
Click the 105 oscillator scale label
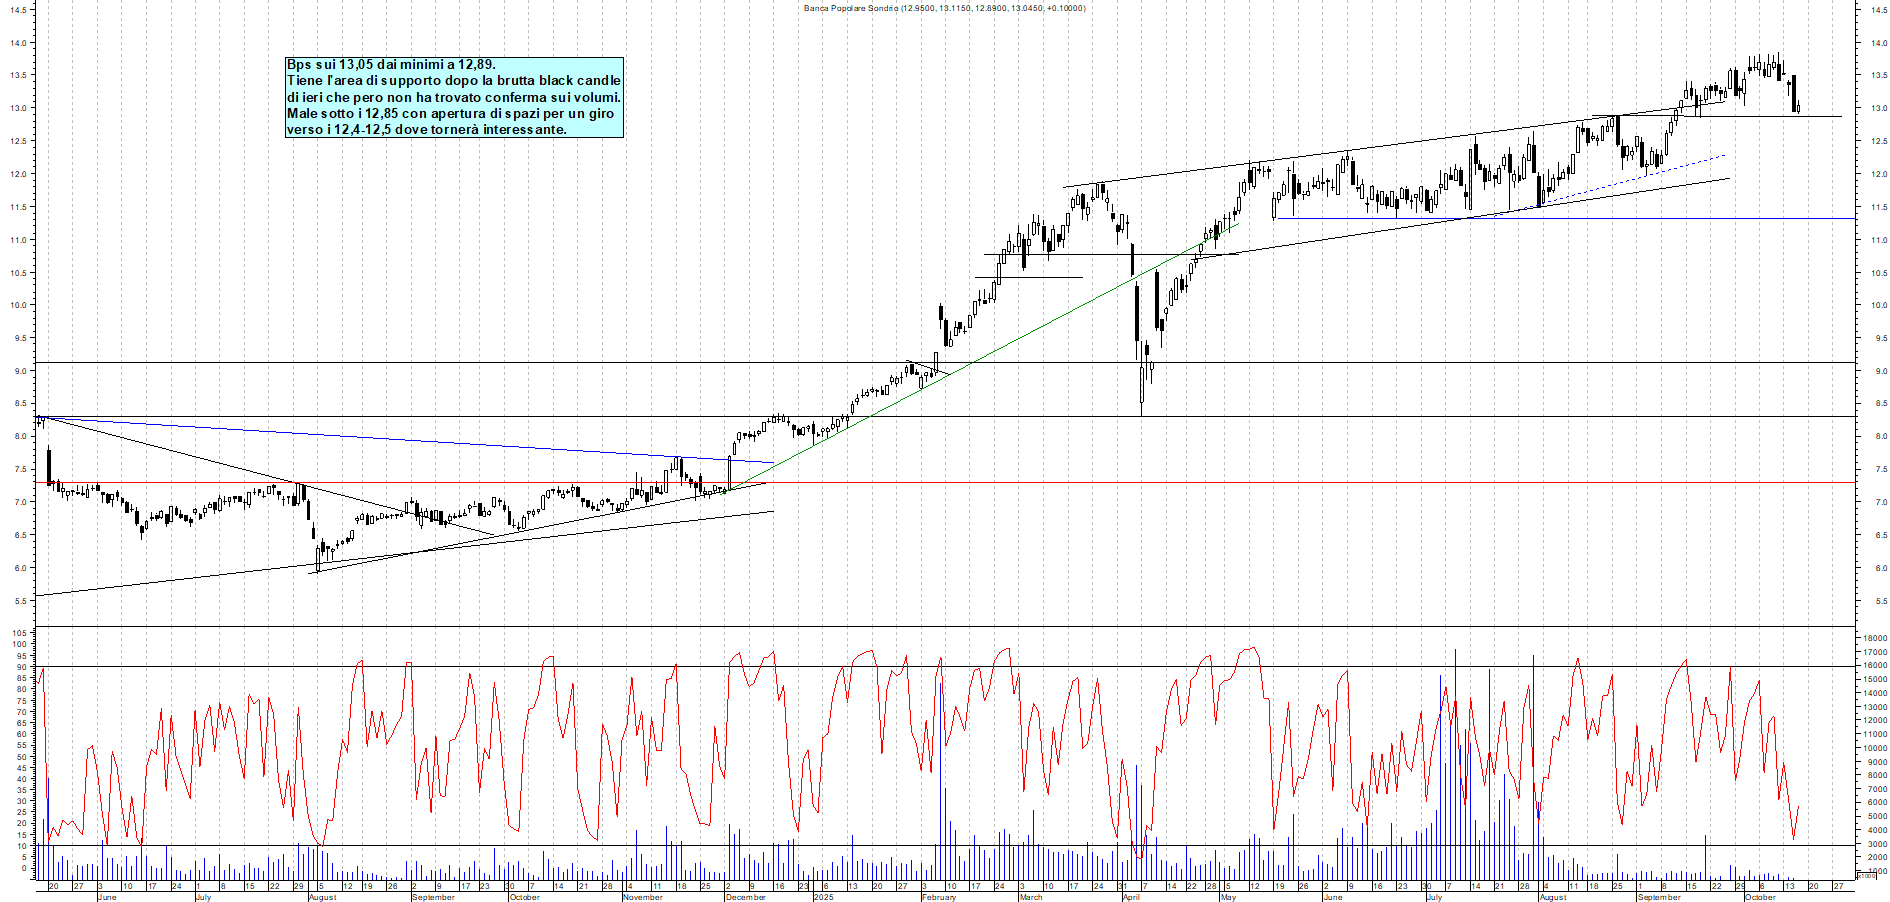click(x=18, y=633)
